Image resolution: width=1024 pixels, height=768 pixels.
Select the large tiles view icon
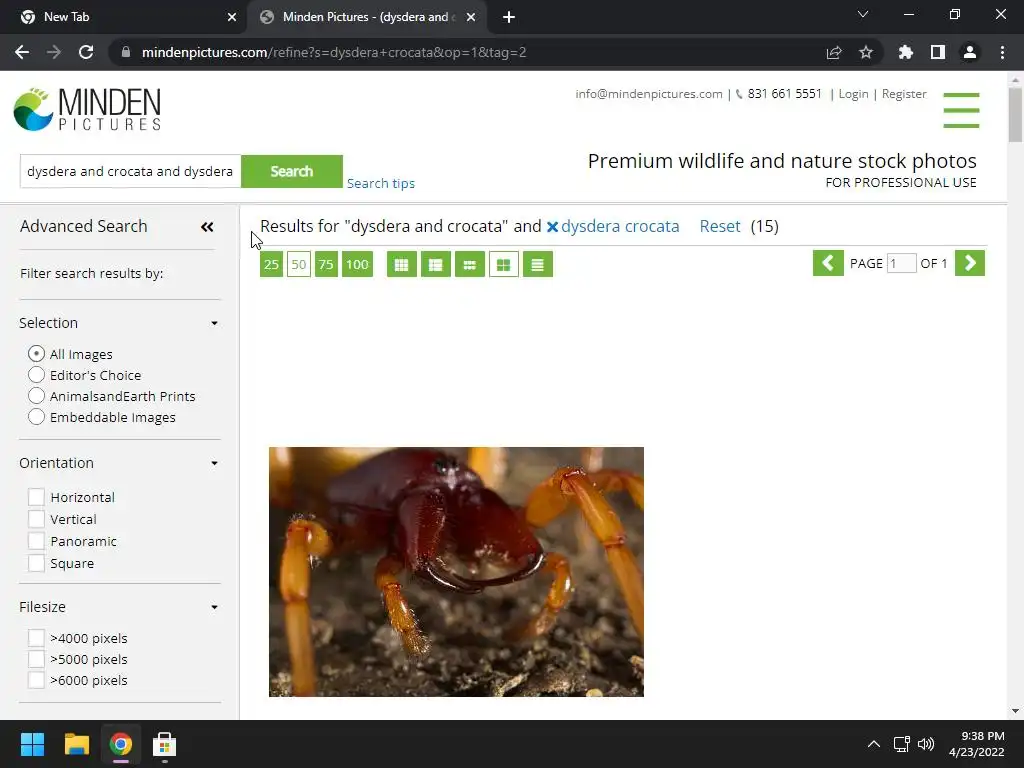[504, 264]
